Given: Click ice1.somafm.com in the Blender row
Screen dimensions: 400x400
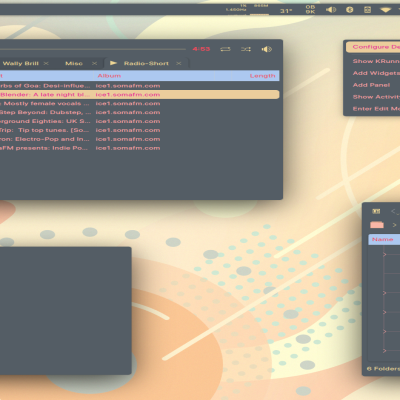Looking at the screenshot, I should click(128, 95).
